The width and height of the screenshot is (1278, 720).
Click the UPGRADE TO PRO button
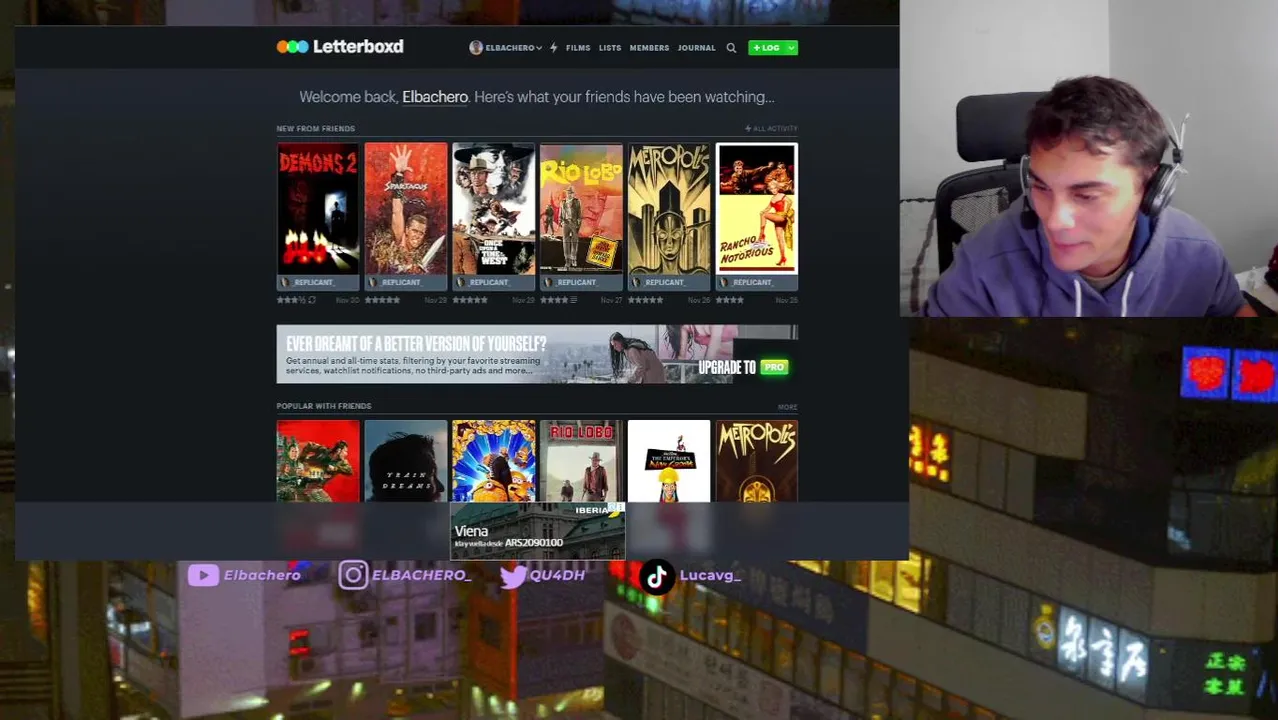click(744, 367)
